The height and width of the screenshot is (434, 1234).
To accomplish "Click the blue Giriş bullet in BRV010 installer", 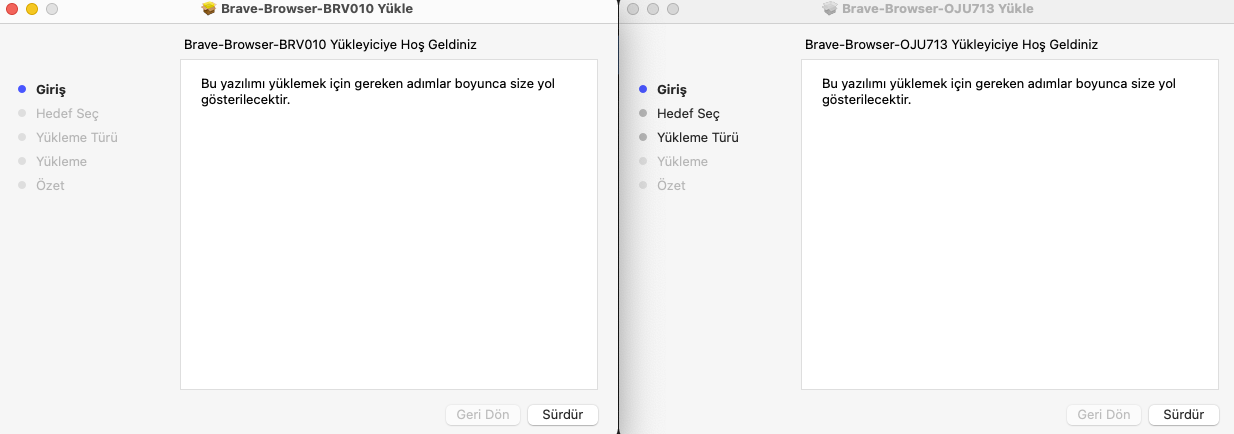I will 22,90.
